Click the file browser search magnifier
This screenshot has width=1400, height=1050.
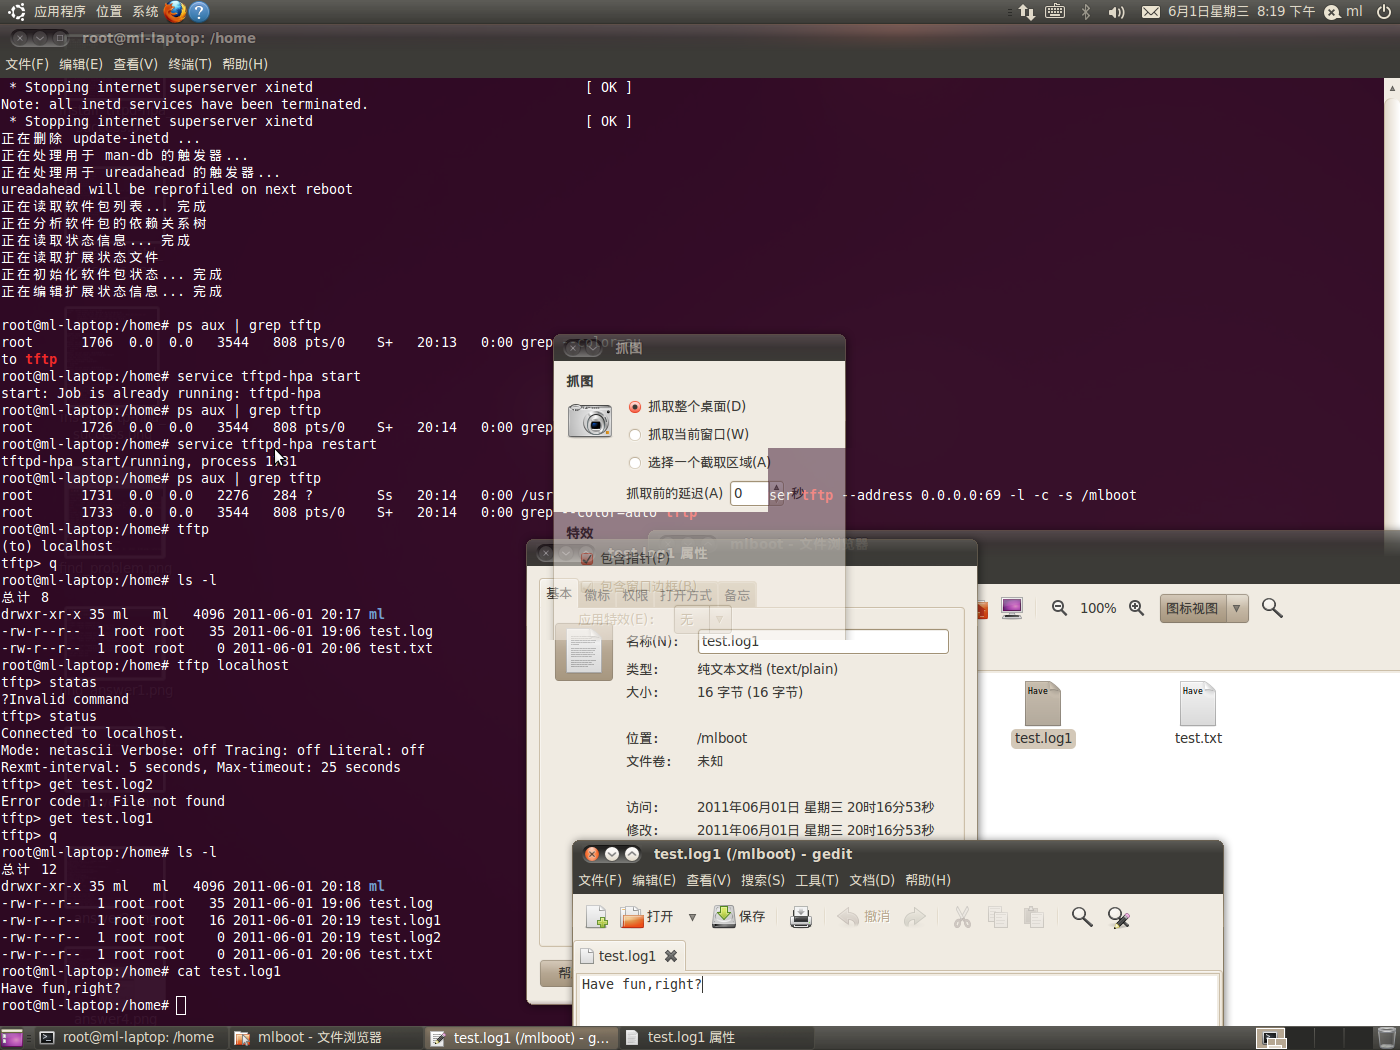1272,608
